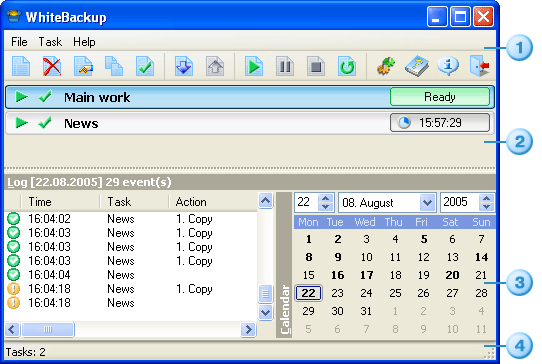Click the green circular arrow restore icon
Screen dimensions: 542x364
(x=347, y=66)
